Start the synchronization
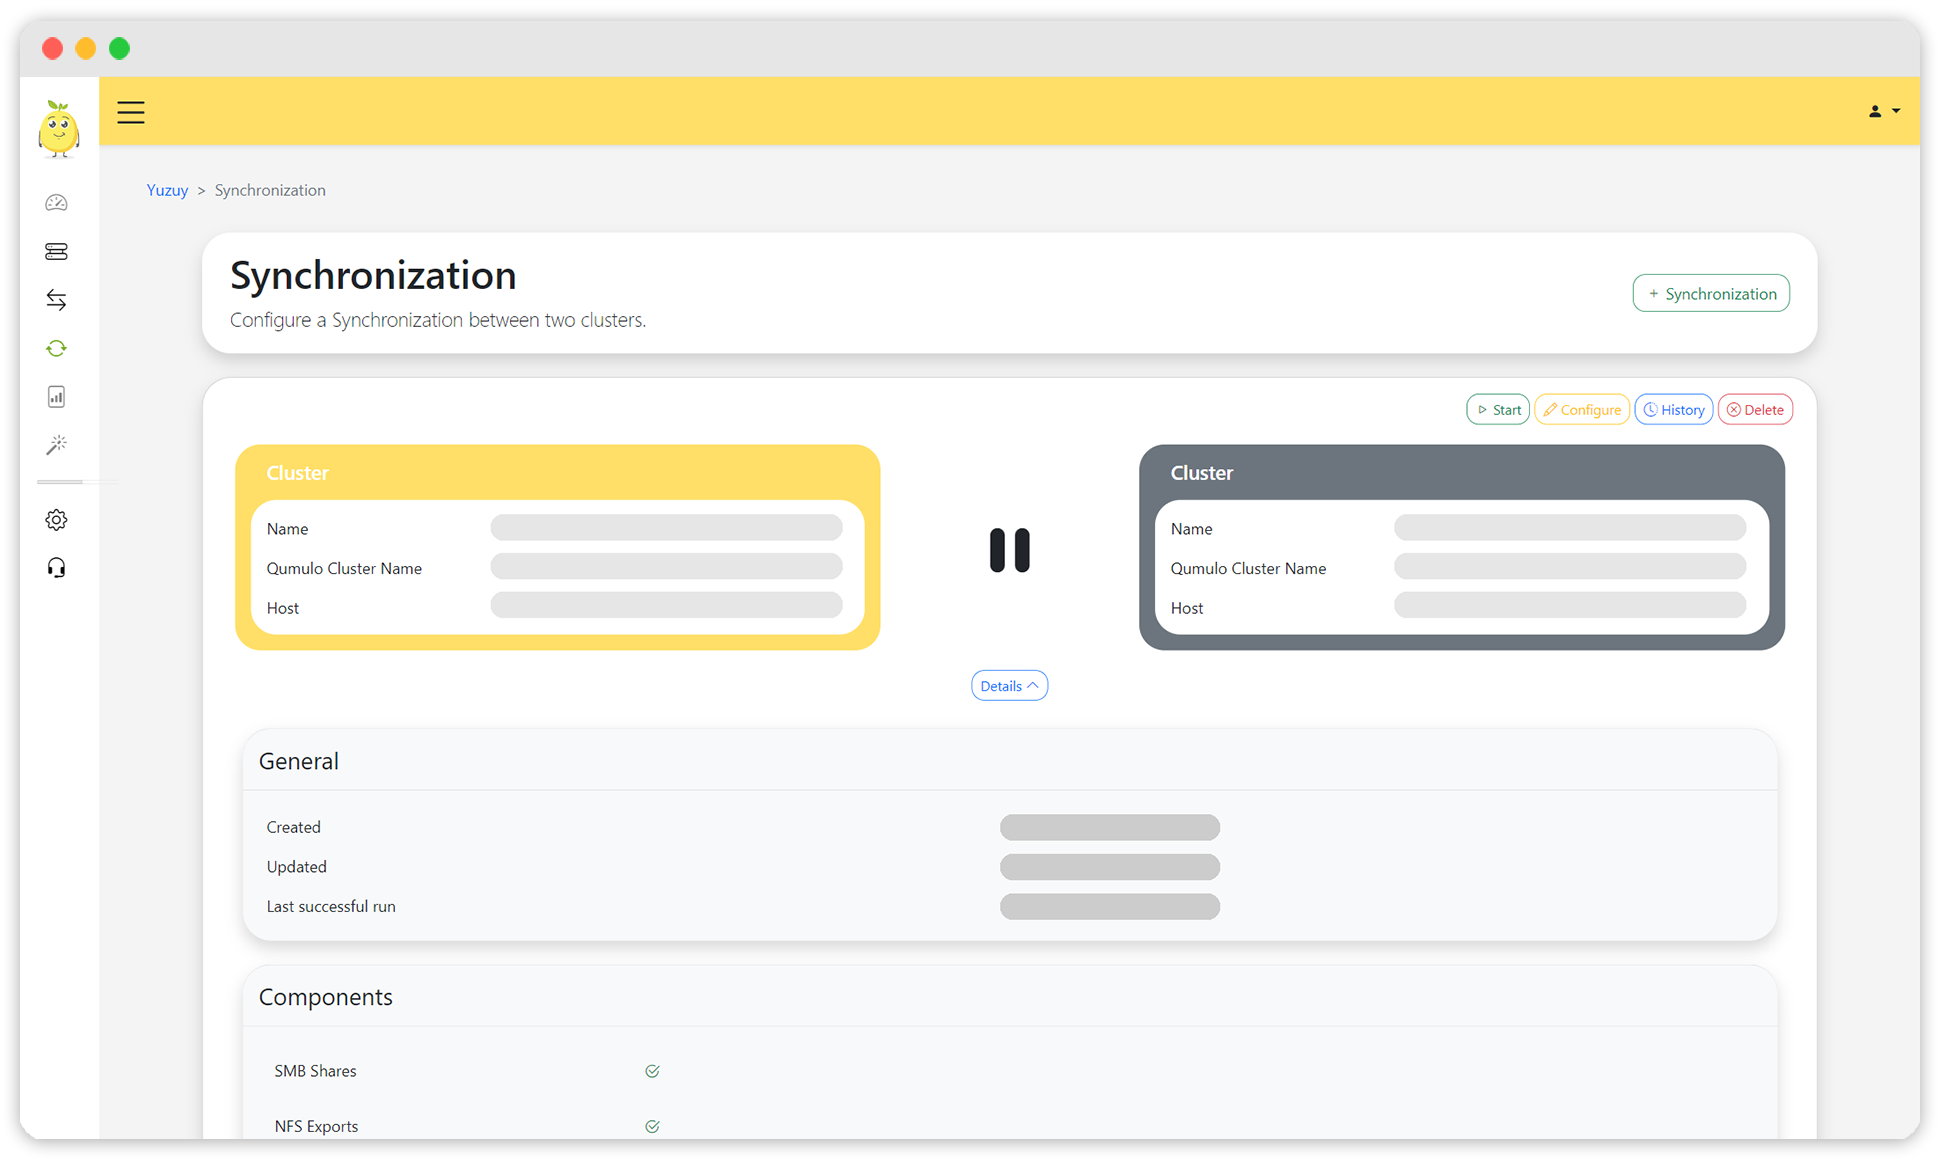 [x=1498, y=410]
